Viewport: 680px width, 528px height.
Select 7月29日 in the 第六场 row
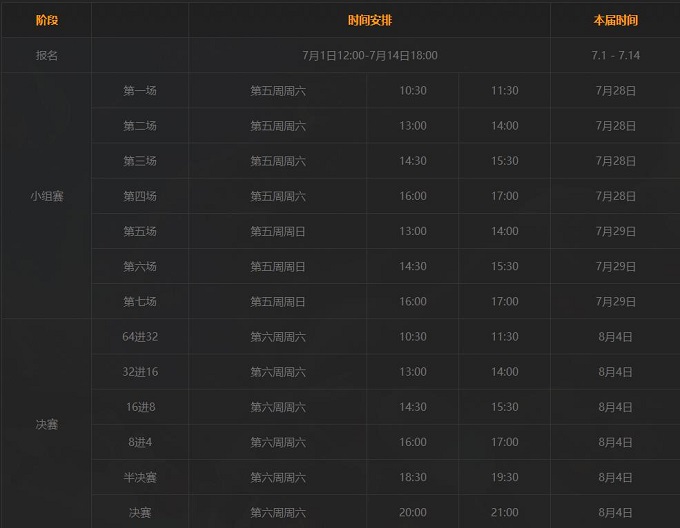615,266
